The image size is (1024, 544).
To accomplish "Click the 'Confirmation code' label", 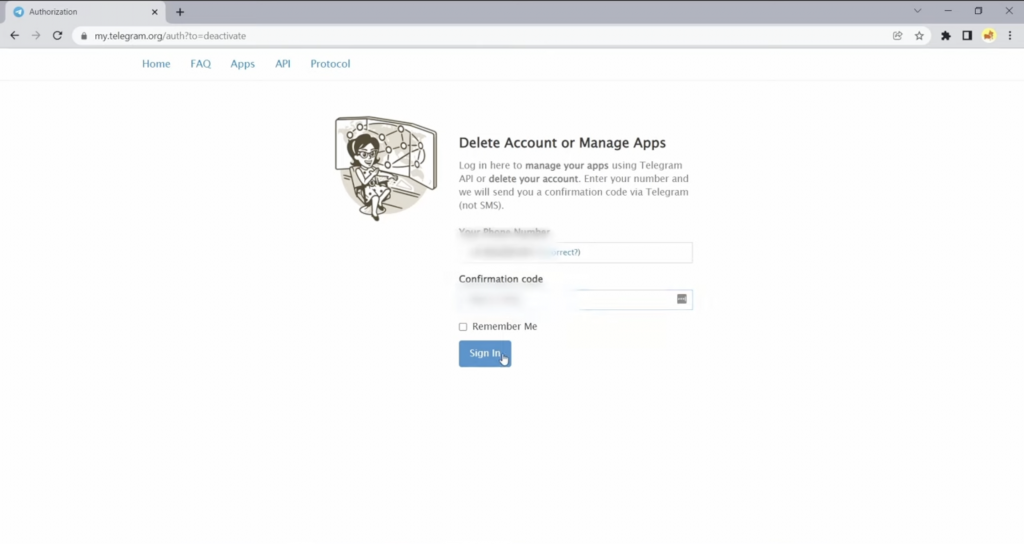I will coord(500,279).
